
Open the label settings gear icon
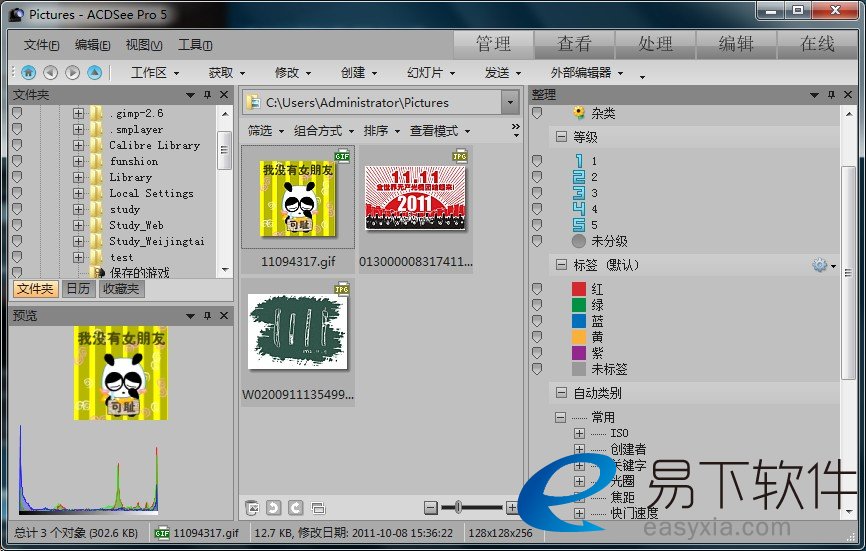[821, 265]
